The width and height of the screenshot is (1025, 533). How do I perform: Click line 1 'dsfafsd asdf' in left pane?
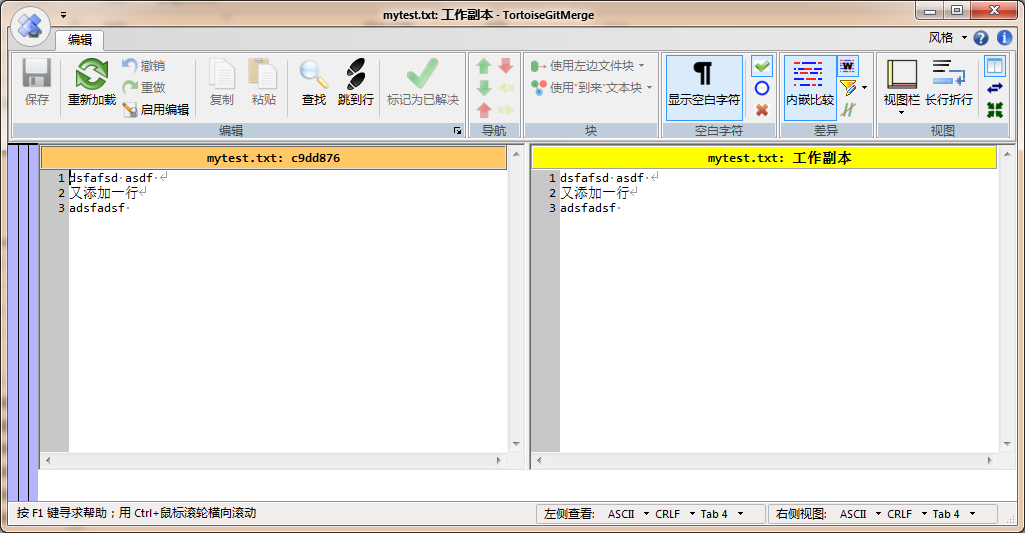click(x=111, y=178)
